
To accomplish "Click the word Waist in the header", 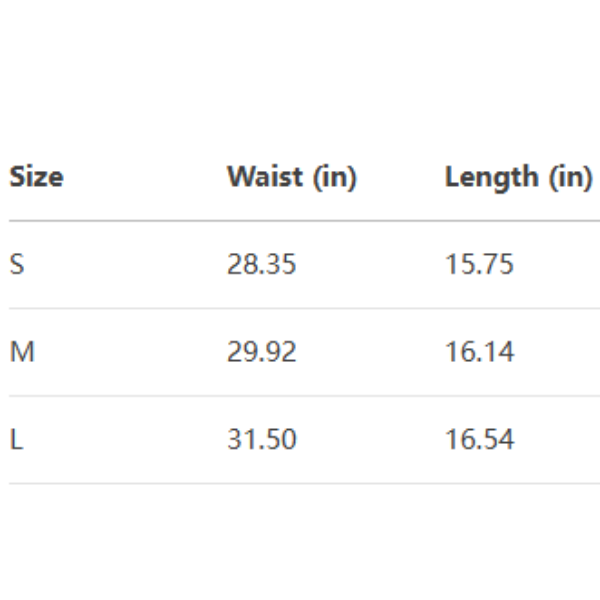I will (263, 177).
